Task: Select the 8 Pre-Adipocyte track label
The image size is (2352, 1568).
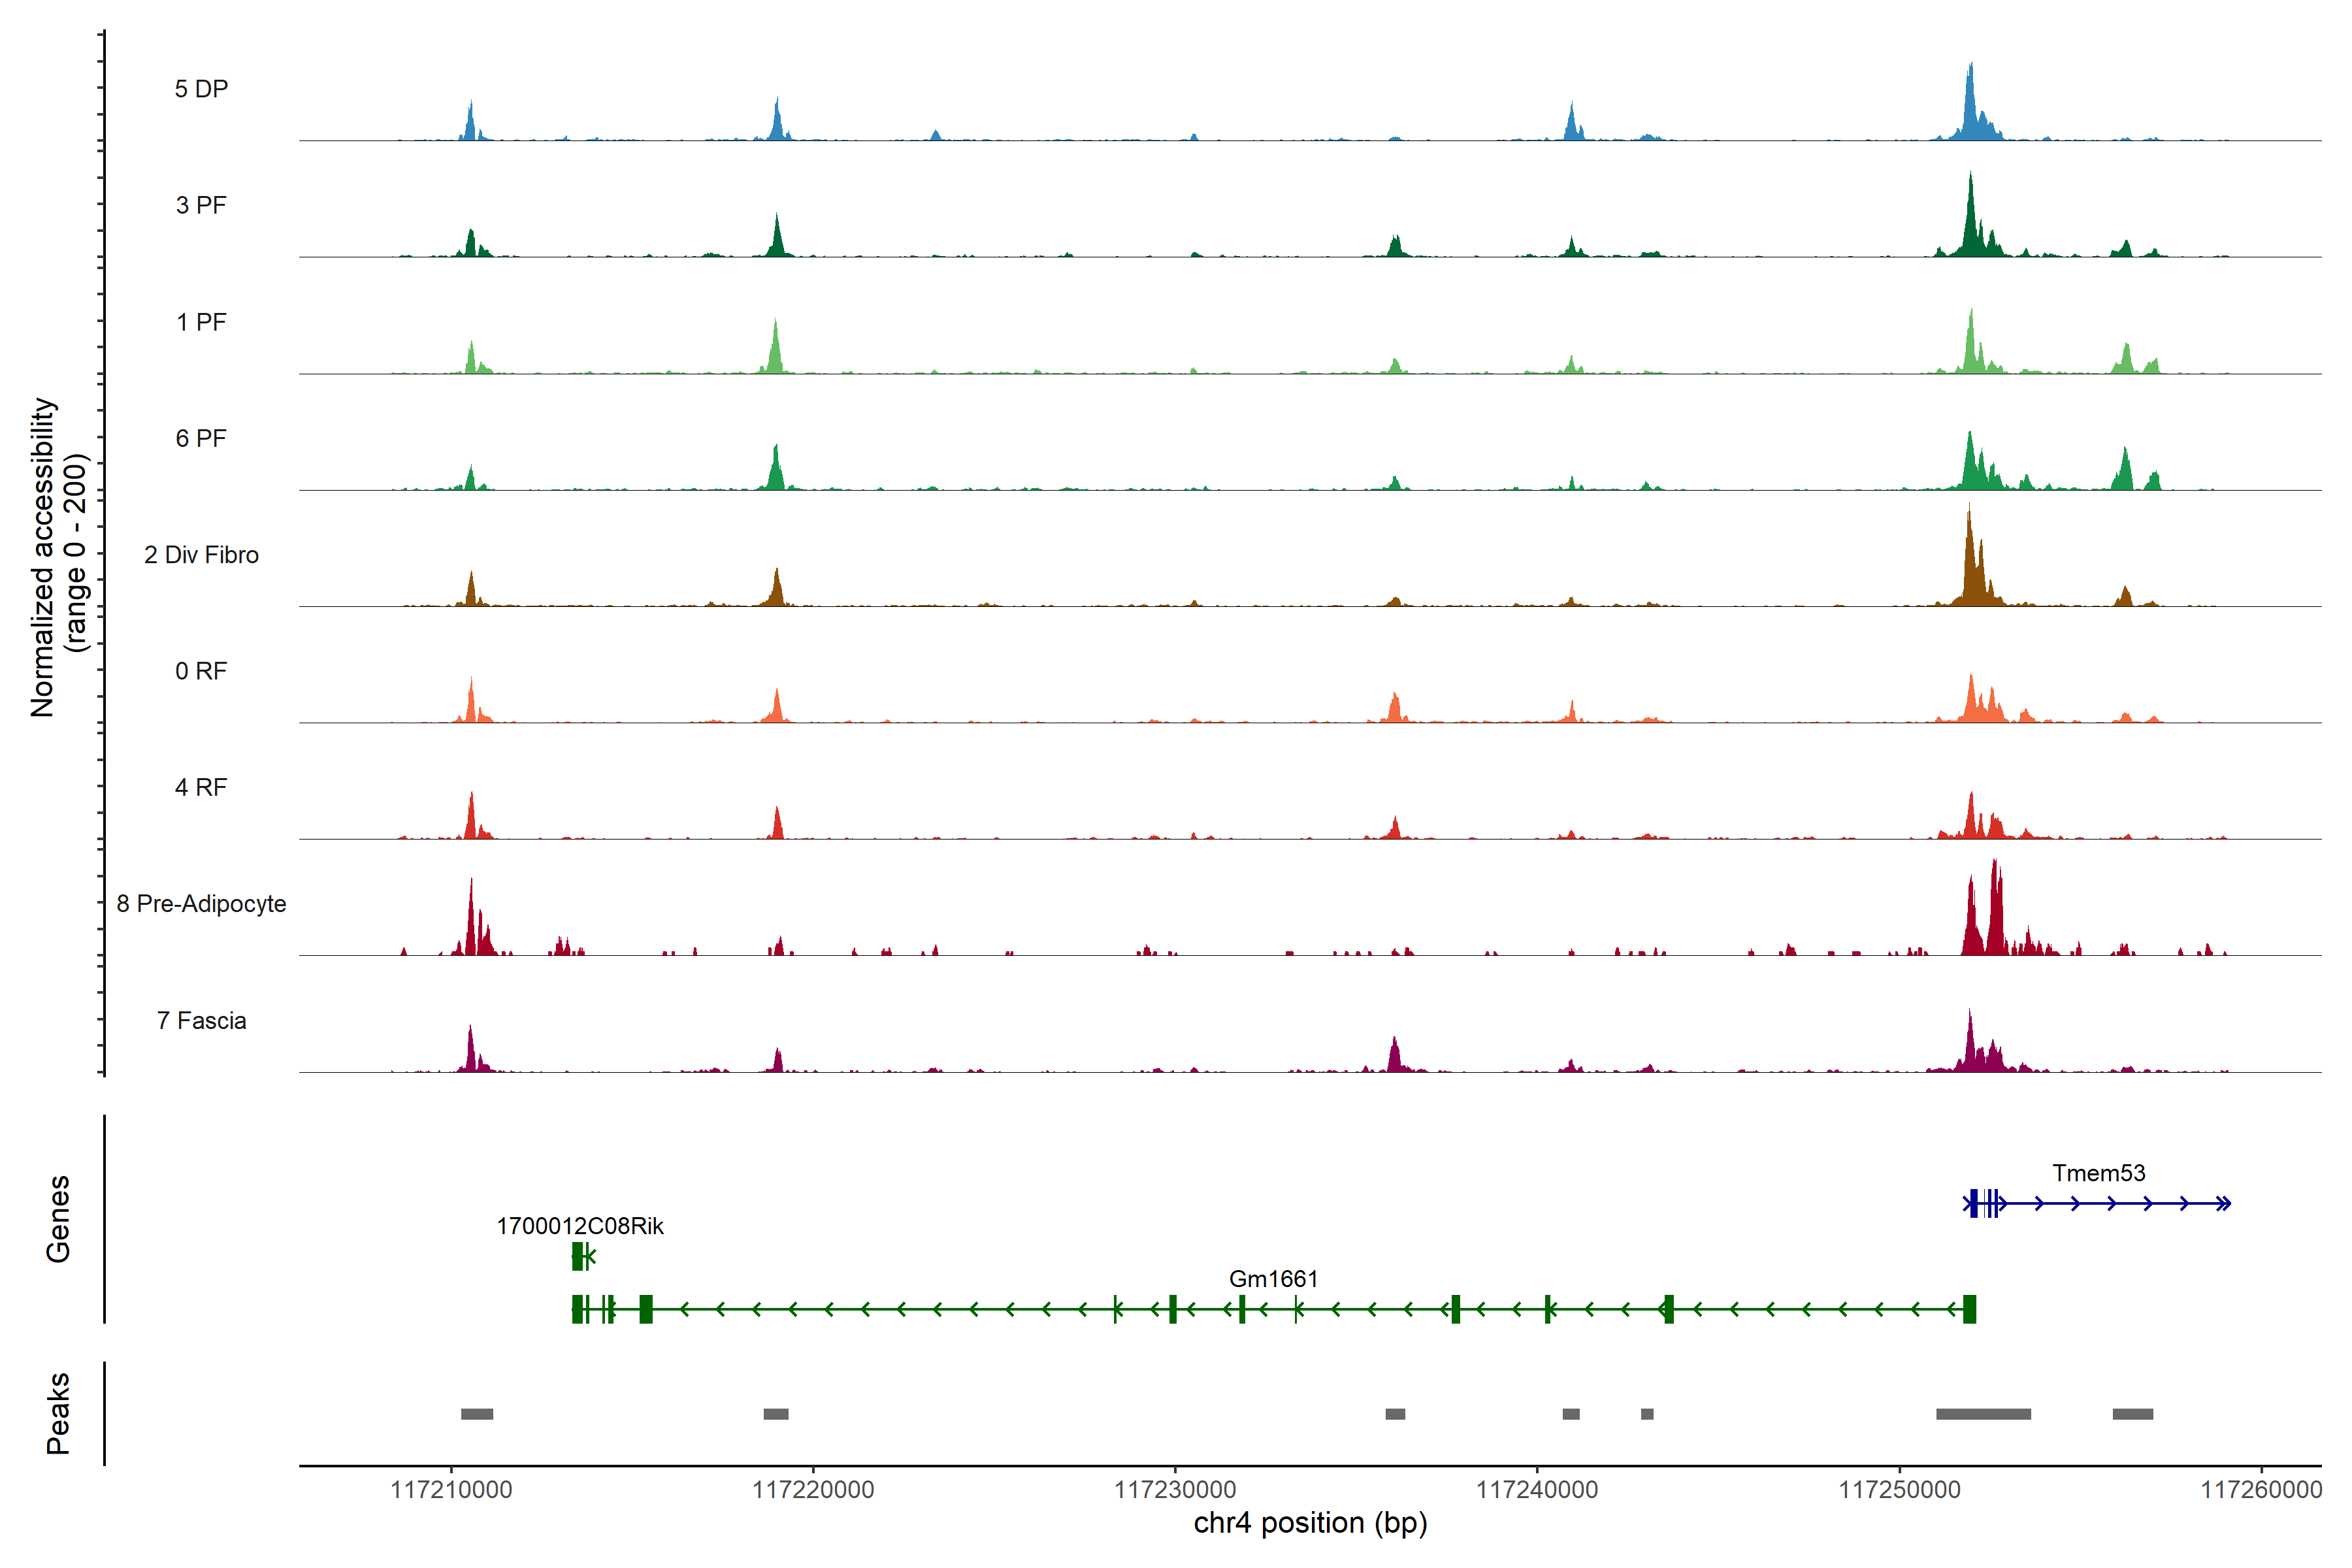Action: [201, 904]
